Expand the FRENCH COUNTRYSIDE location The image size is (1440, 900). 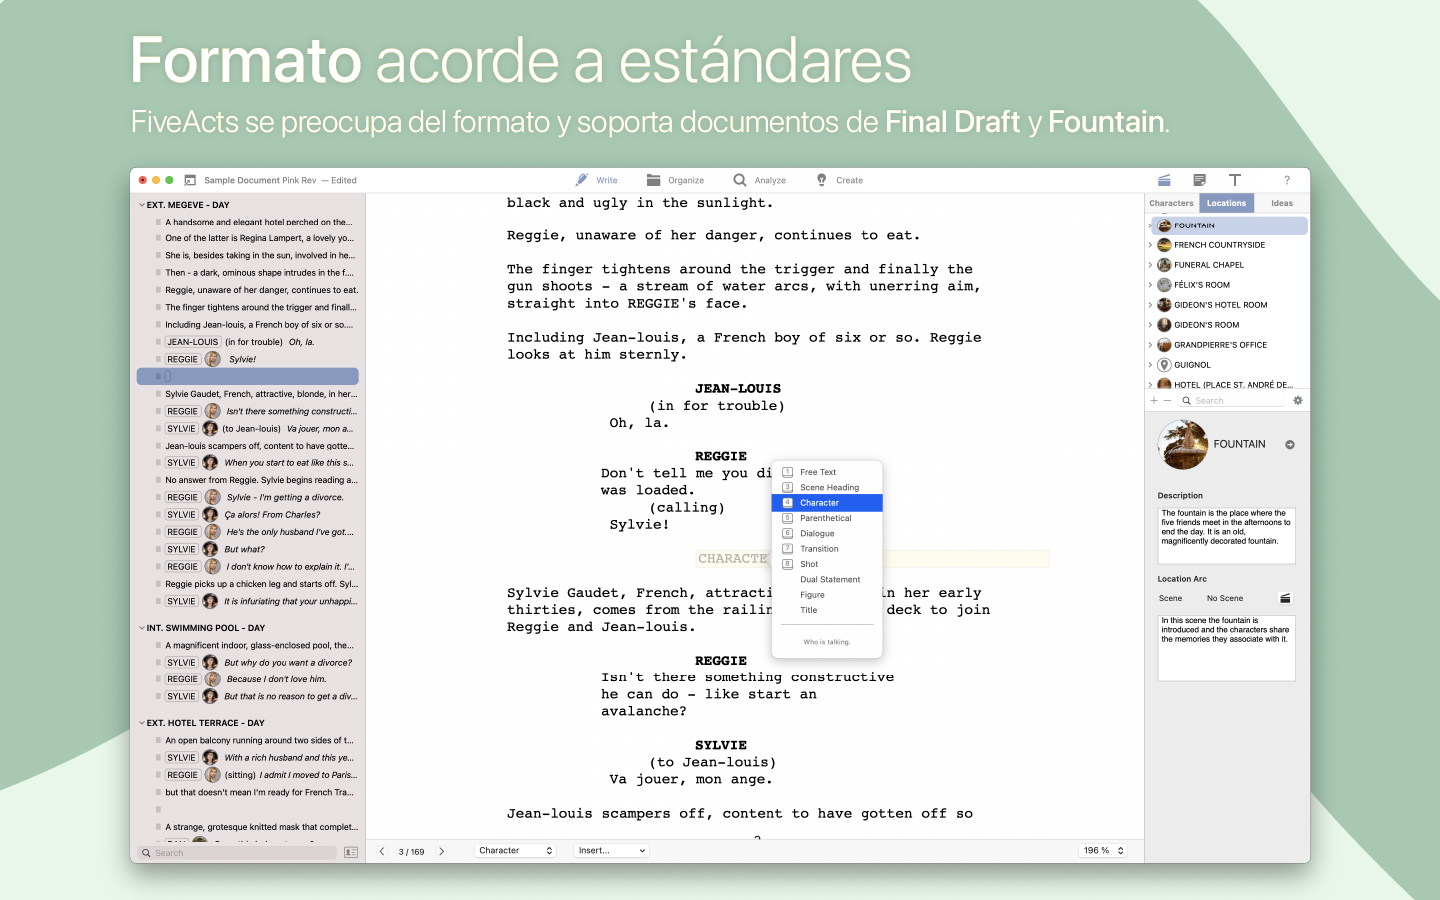[1150, 245]
